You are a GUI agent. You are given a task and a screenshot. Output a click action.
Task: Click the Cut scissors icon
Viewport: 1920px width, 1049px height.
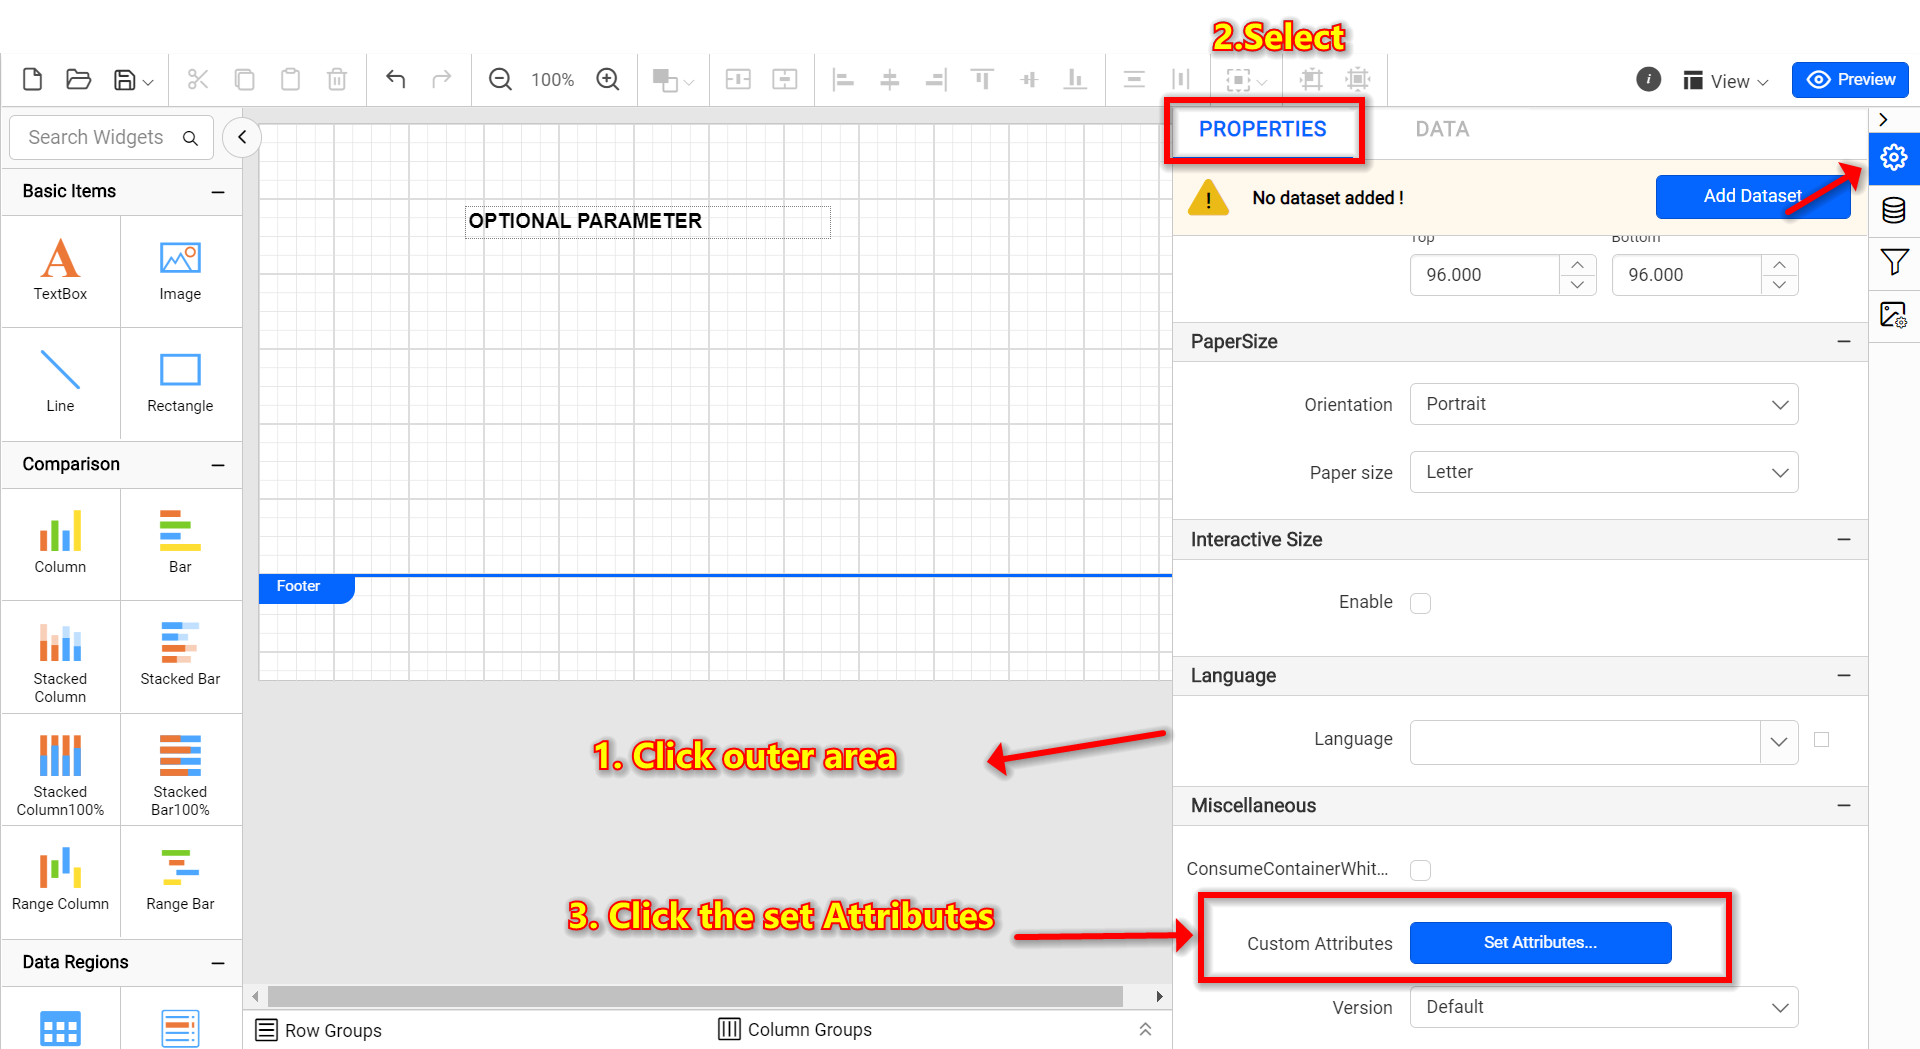pos(197,79)
